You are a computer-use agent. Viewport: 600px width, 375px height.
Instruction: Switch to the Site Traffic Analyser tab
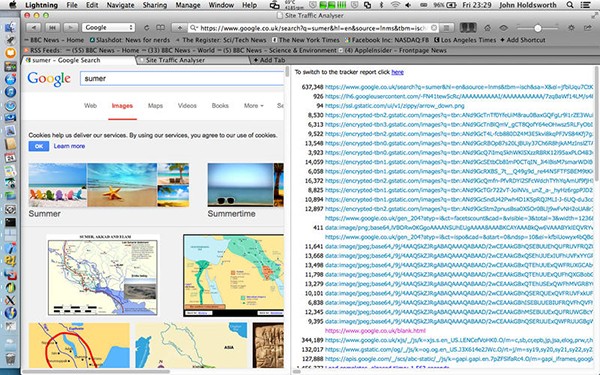(175, 60)
